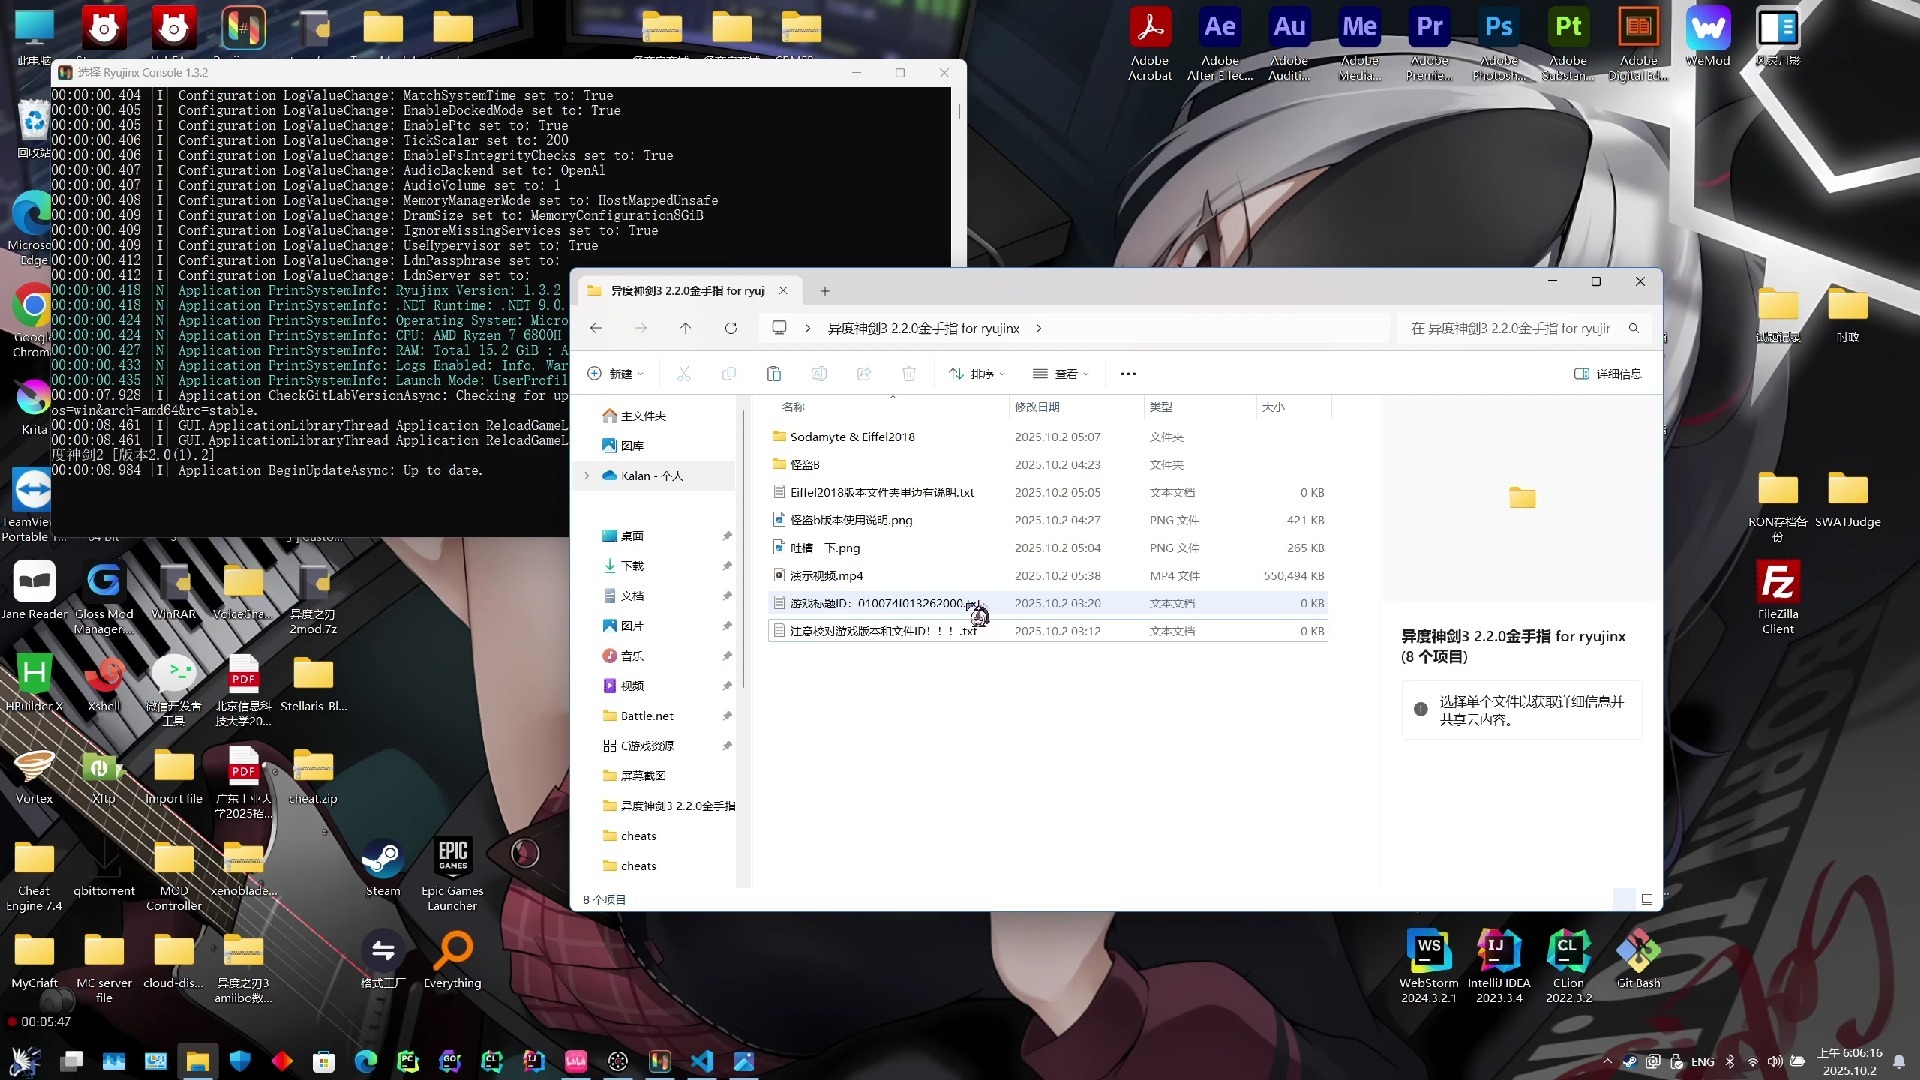Viewport: 1920px width, 1080px height.
Task: Open the Sort dropdown menu
Action: coord(976,374)
